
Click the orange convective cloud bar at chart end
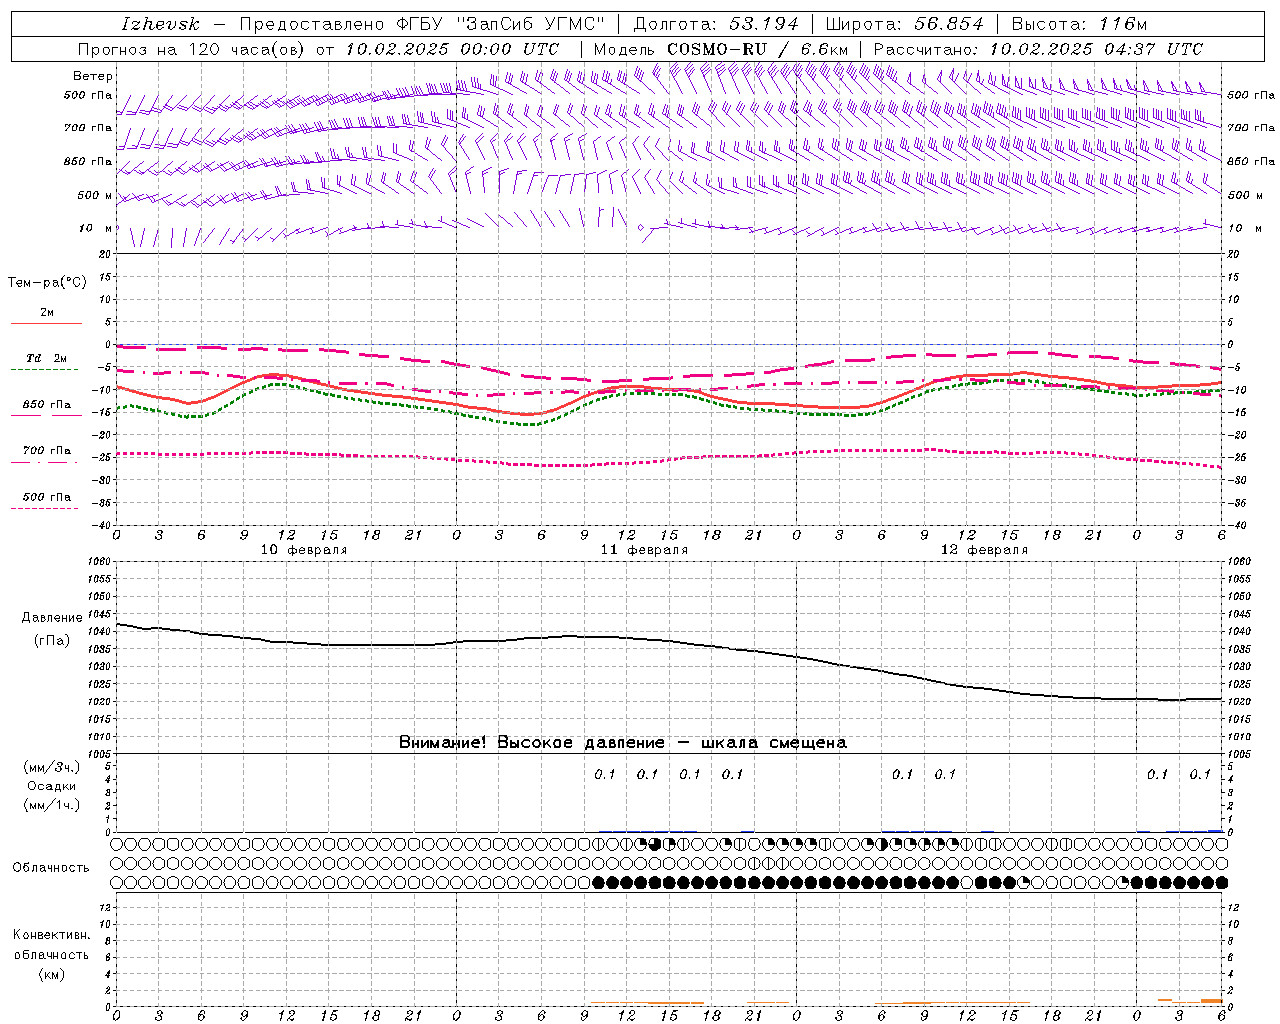point(1211,1000)
